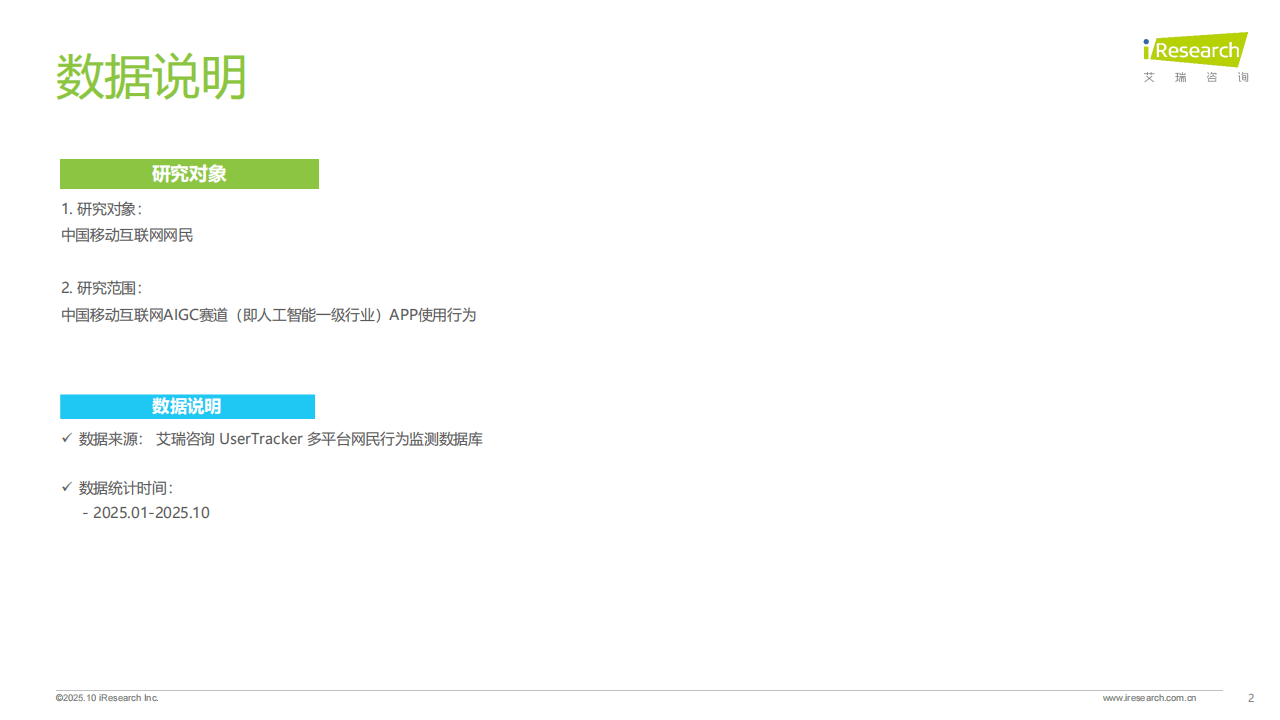Click the UserTracker data source text

320,439
